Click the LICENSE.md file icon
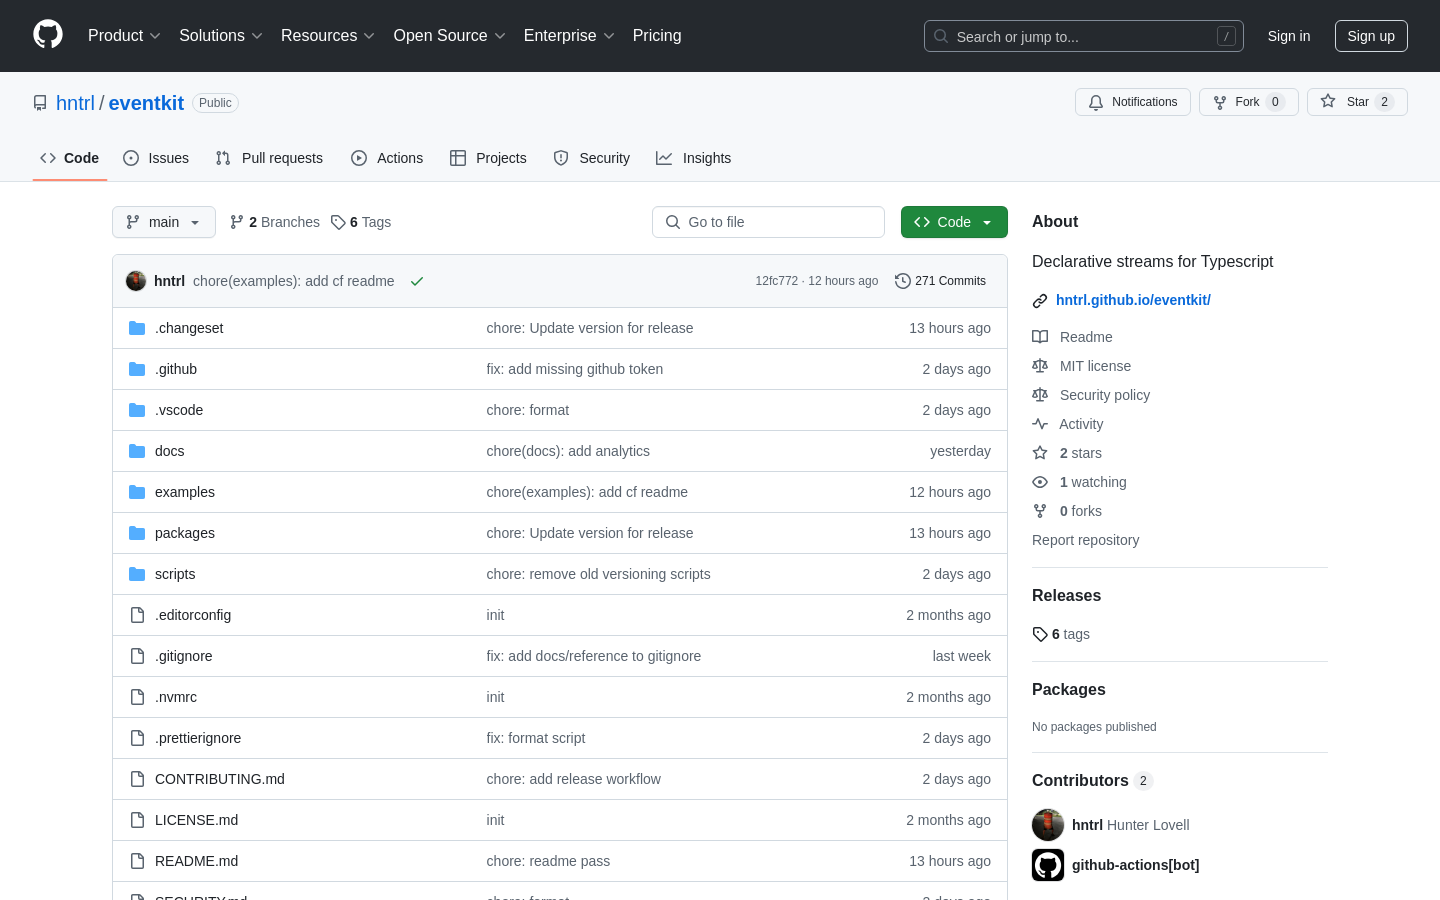Image resolution: width=1440 pixels, height=900 pixels. (137, 820)
